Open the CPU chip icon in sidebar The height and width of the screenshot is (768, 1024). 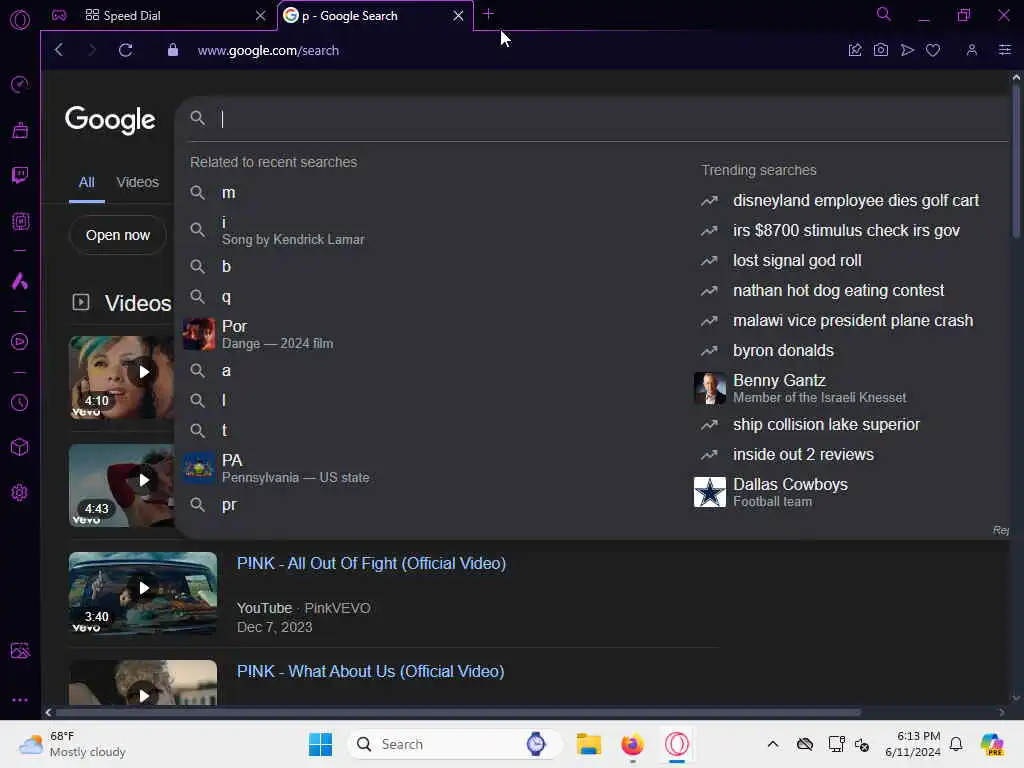point(20,221)
